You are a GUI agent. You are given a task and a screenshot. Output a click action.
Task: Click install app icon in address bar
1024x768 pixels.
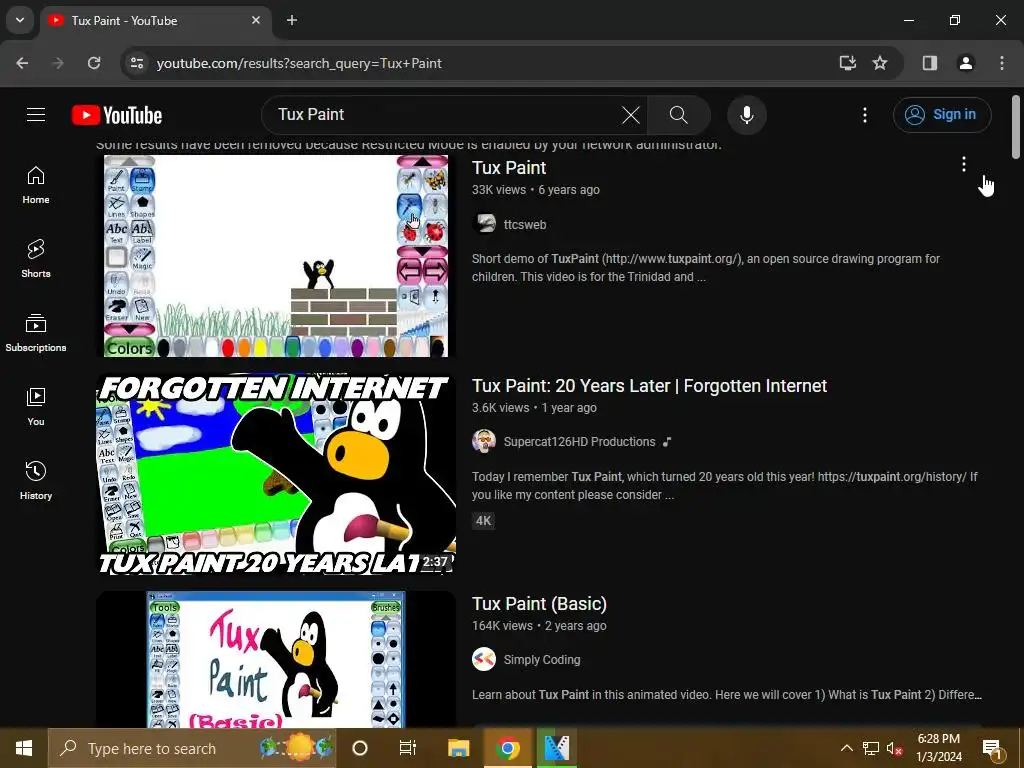tap(848, 63)
